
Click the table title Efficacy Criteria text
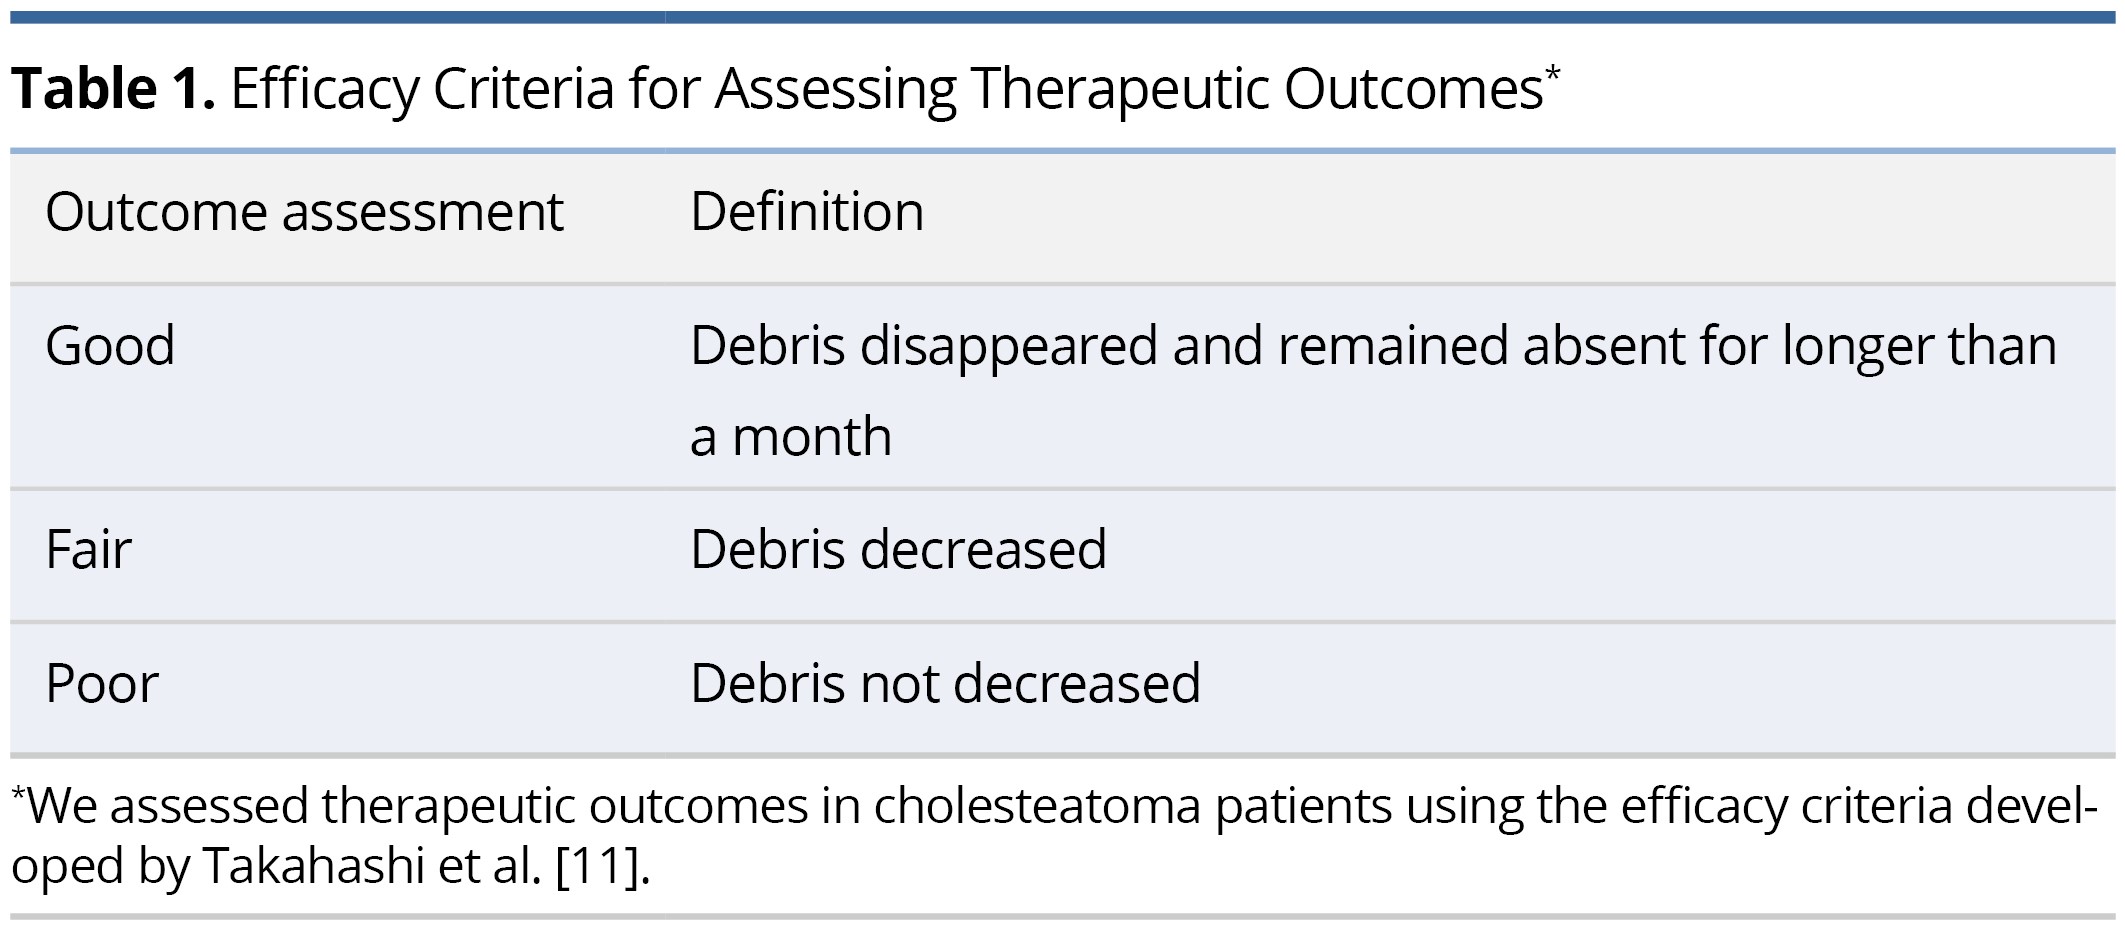(x=420, y=91)
